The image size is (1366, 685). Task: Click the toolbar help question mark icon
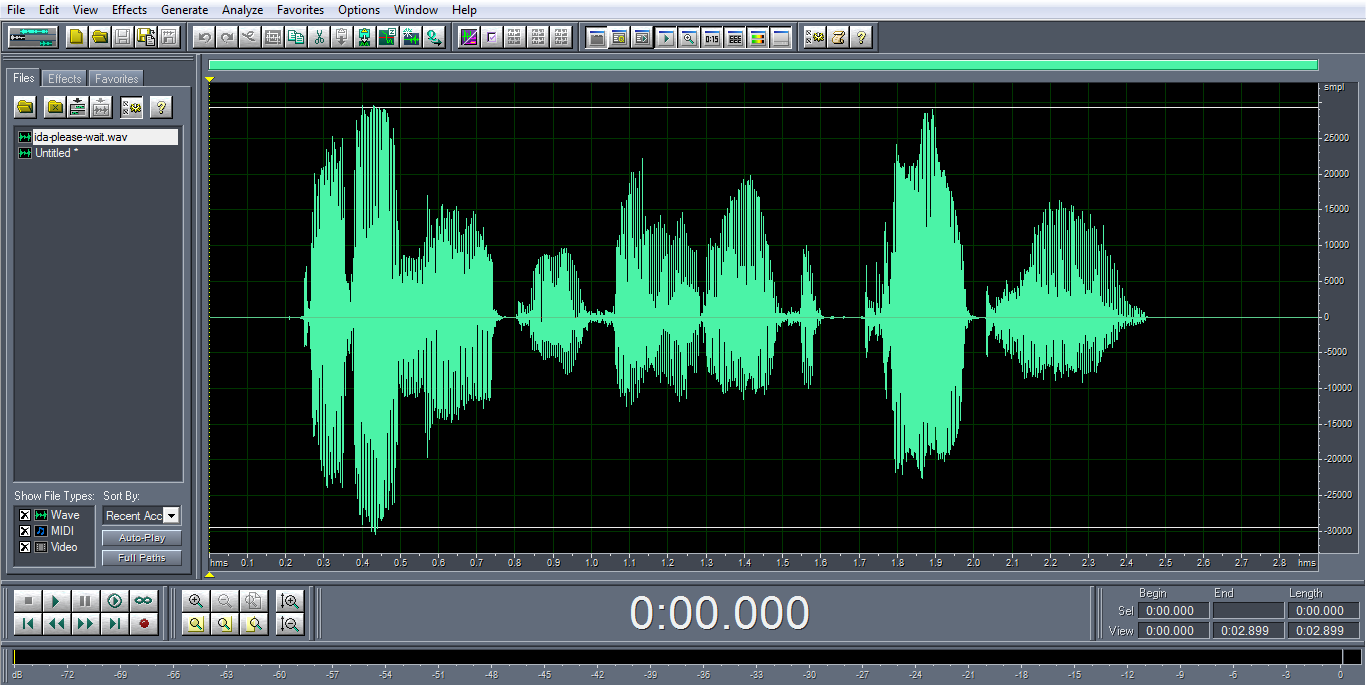pyautogui.click(x=861, y=37)
